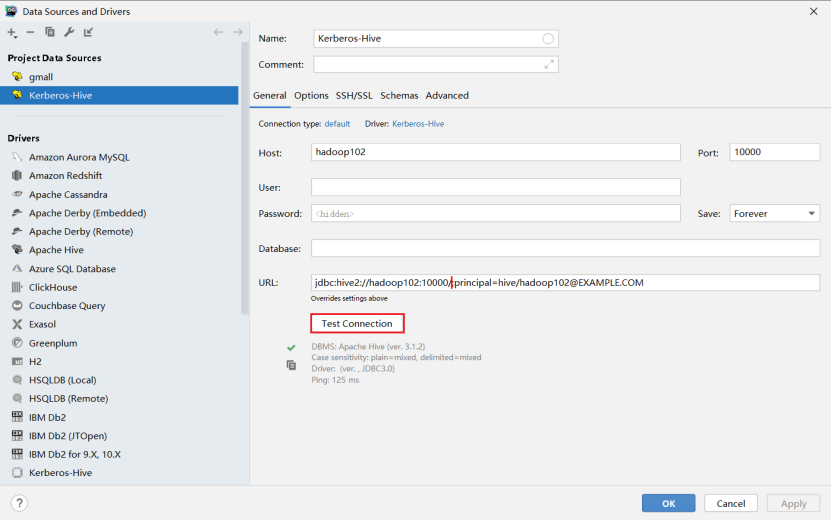Click the Couchbase Query driver icon
831x520 pixels.
pos(17,305)
